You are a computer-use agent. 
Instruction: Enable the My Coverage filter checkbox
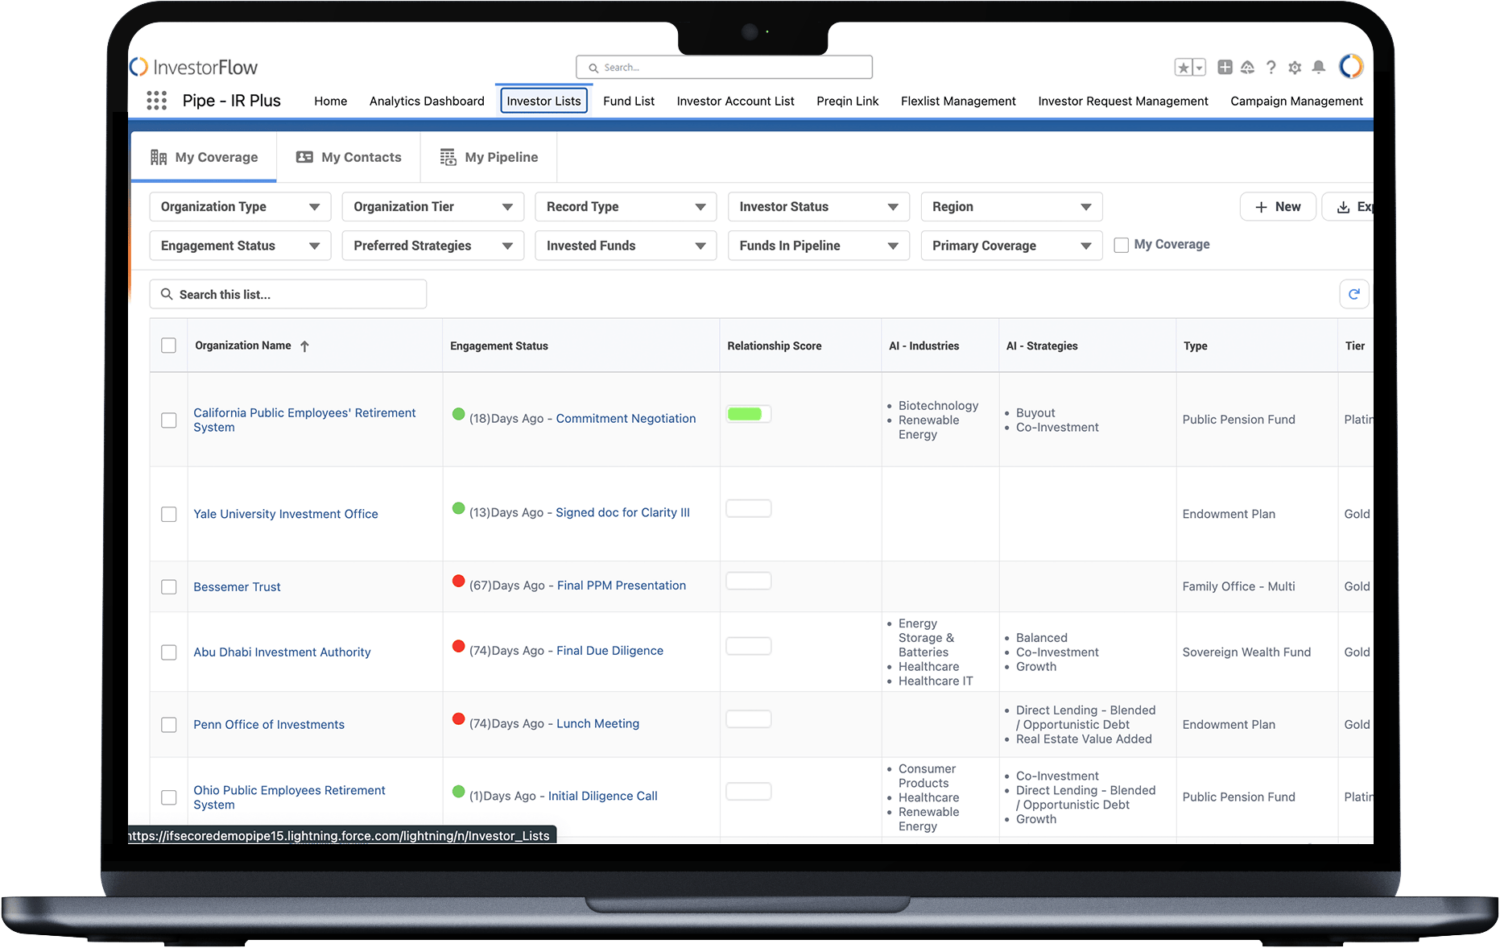click(x=1121, y=245)
